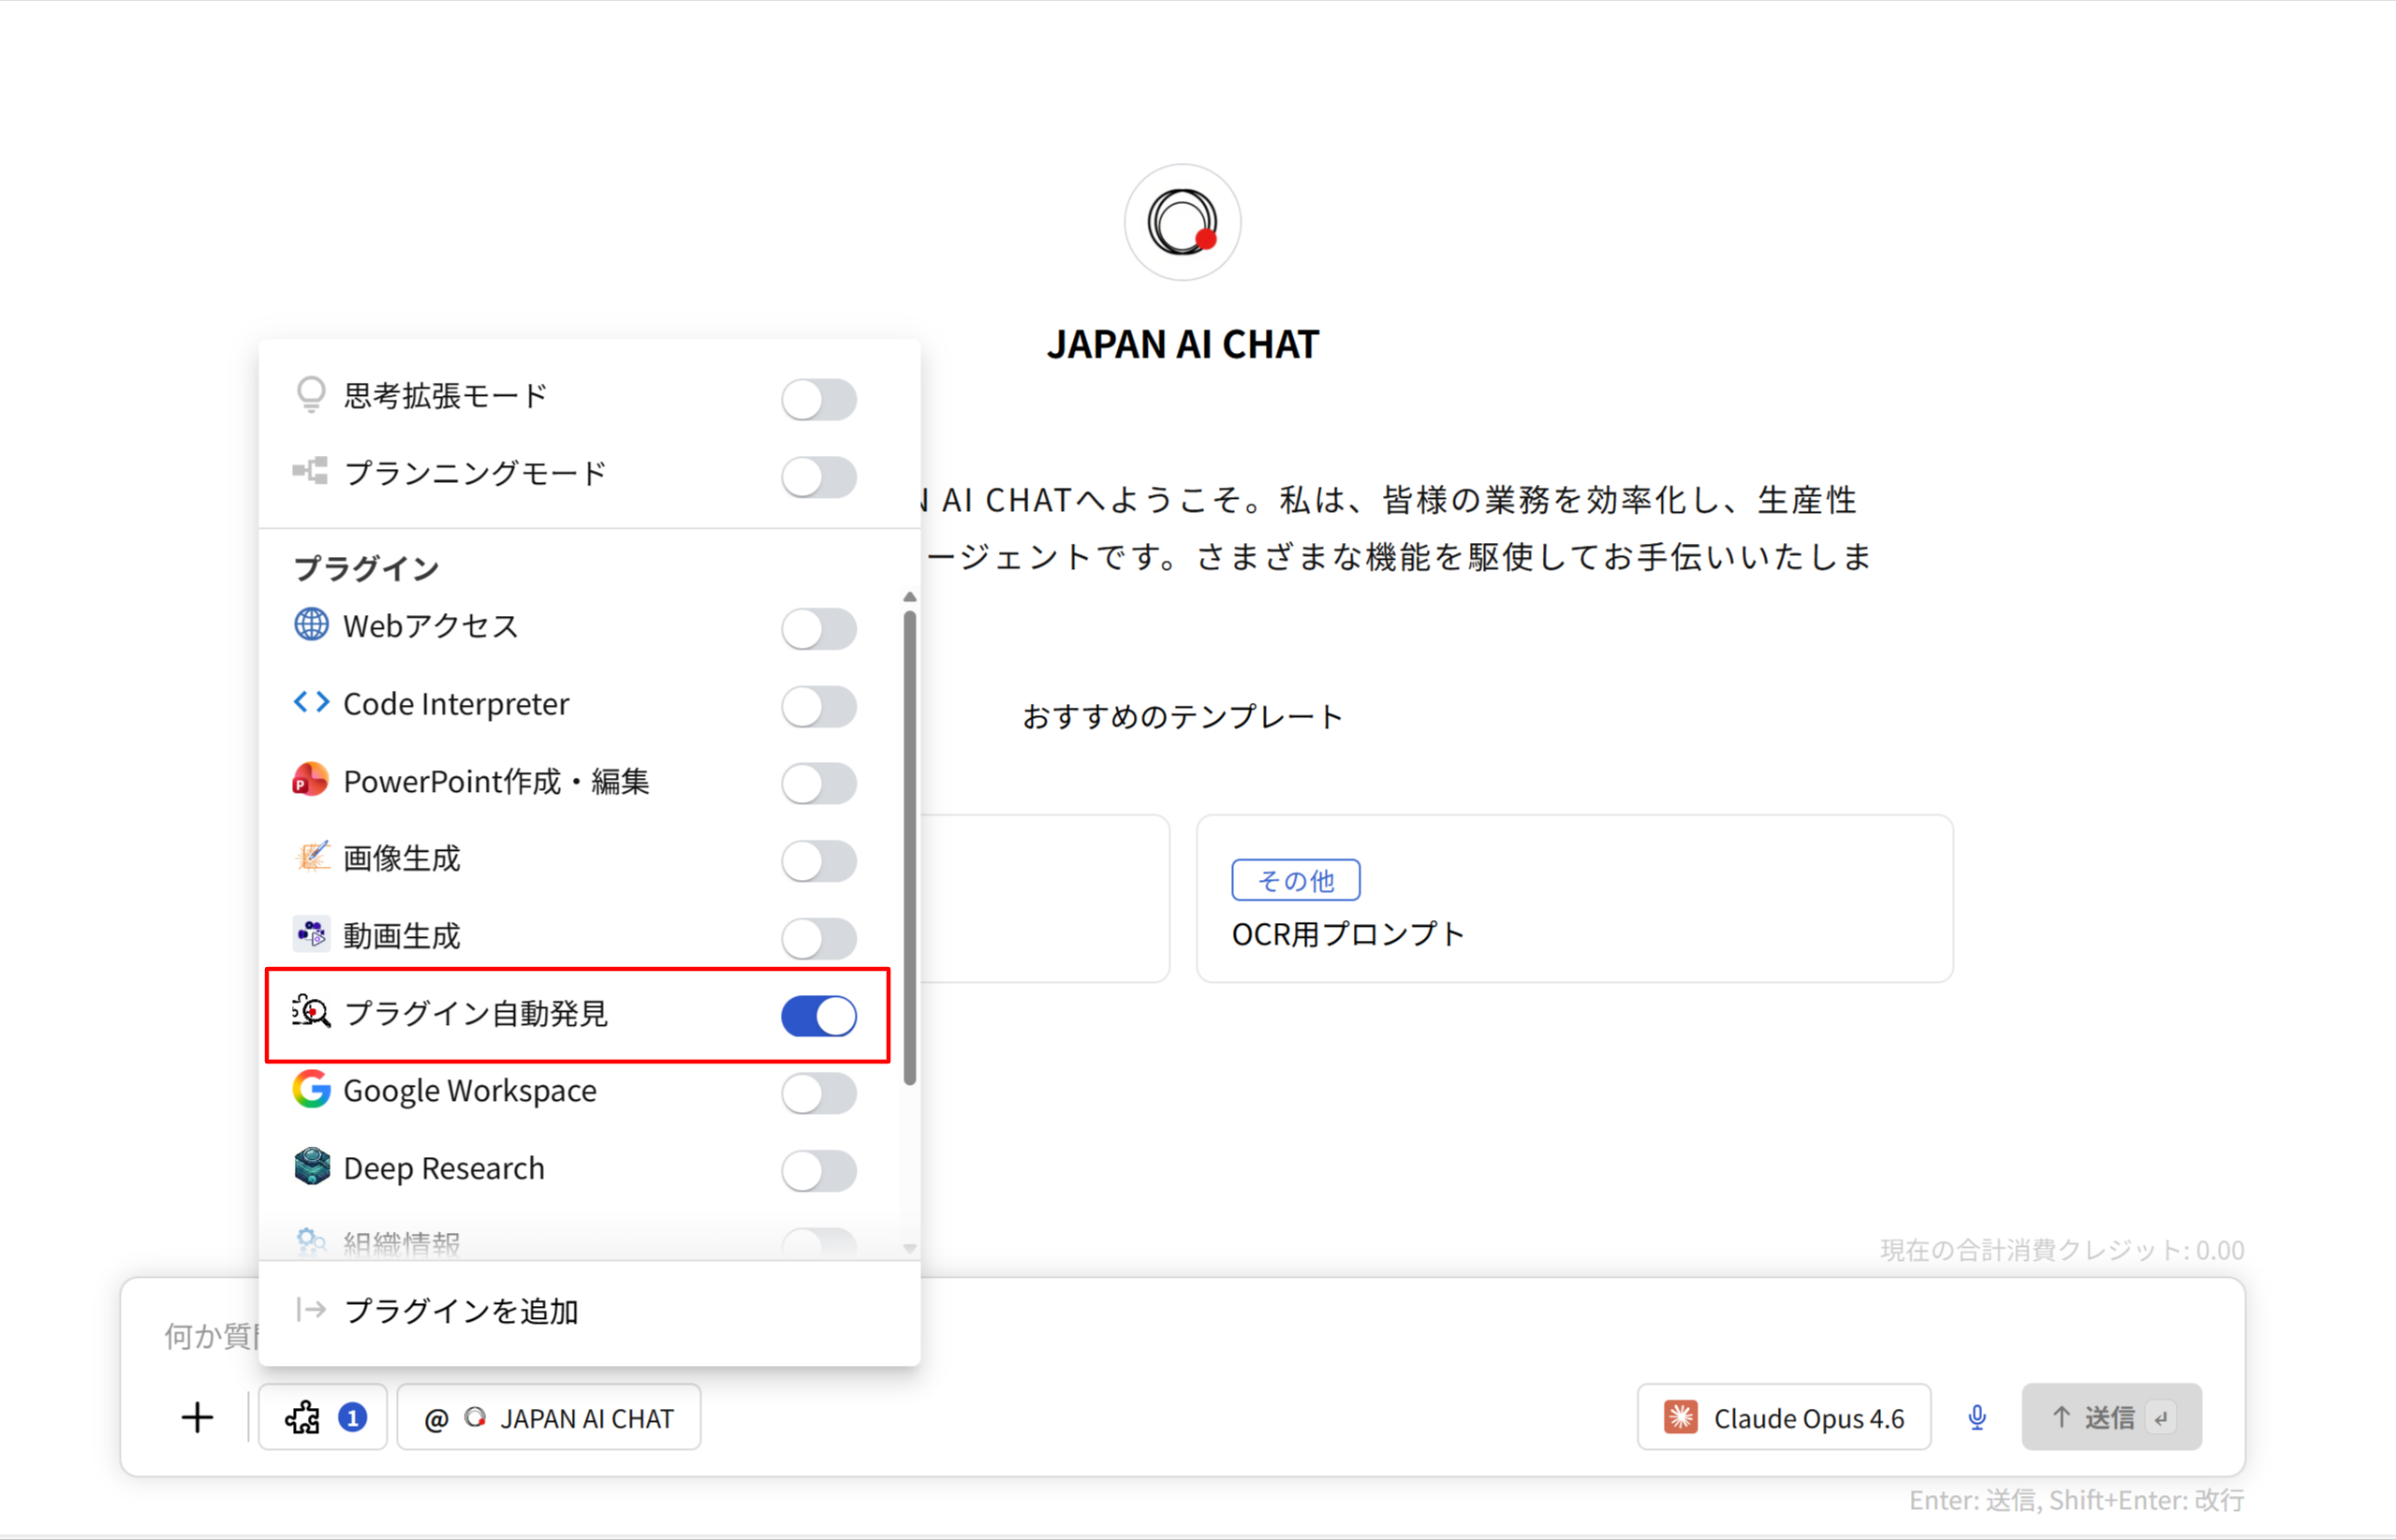Click the Code Interpreter brackets icon
This screenshot has height=1540, width=2396.
(311, 703)
